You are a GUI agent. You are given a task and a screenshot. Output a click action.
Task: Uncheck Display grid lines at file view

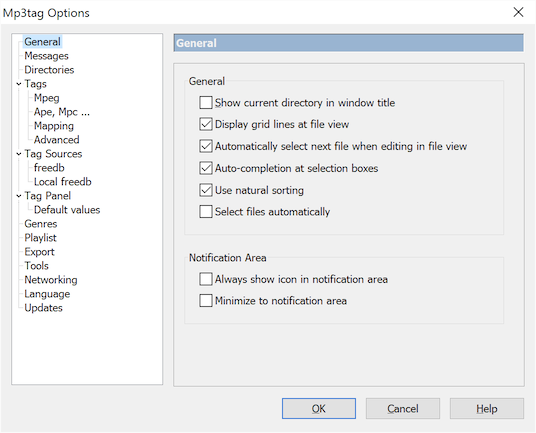click(x=206, y=124)
